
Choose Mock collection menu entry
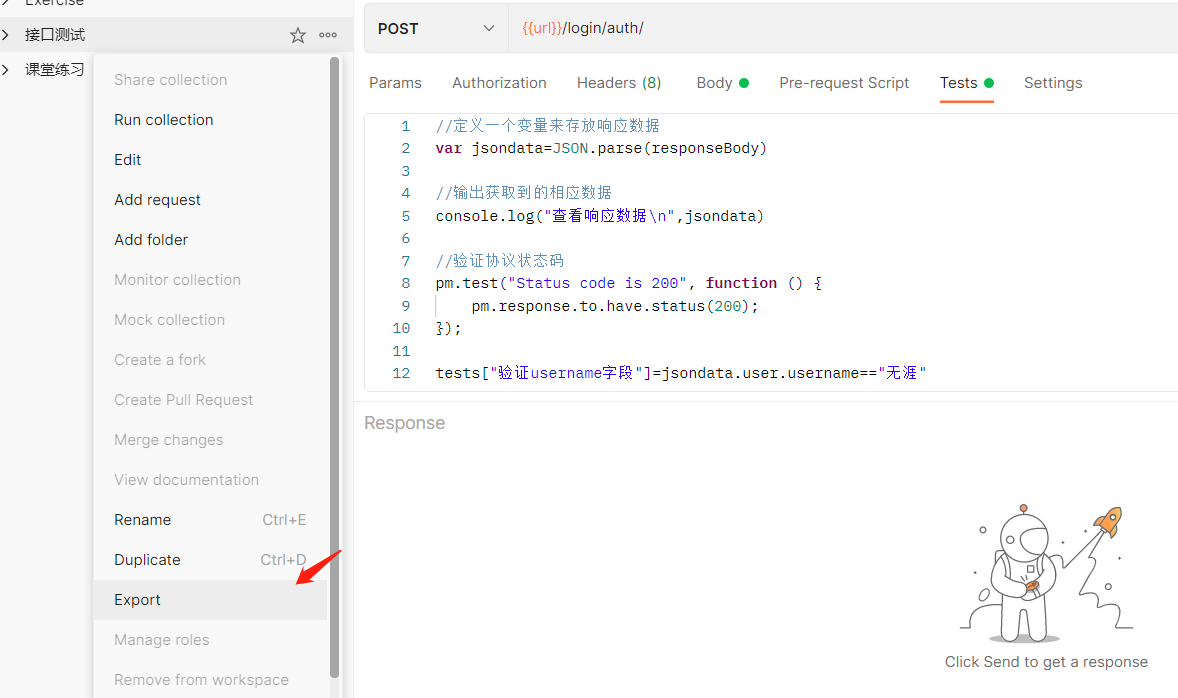pyautogui.click(x=210, y=319)
